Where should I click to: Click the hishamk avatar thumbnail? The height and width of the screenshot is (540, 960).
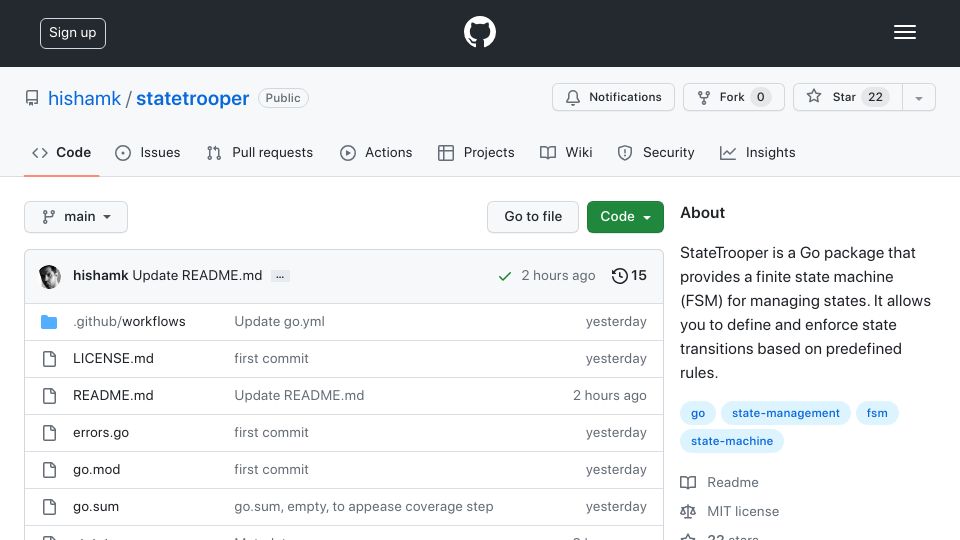[50, 276]
